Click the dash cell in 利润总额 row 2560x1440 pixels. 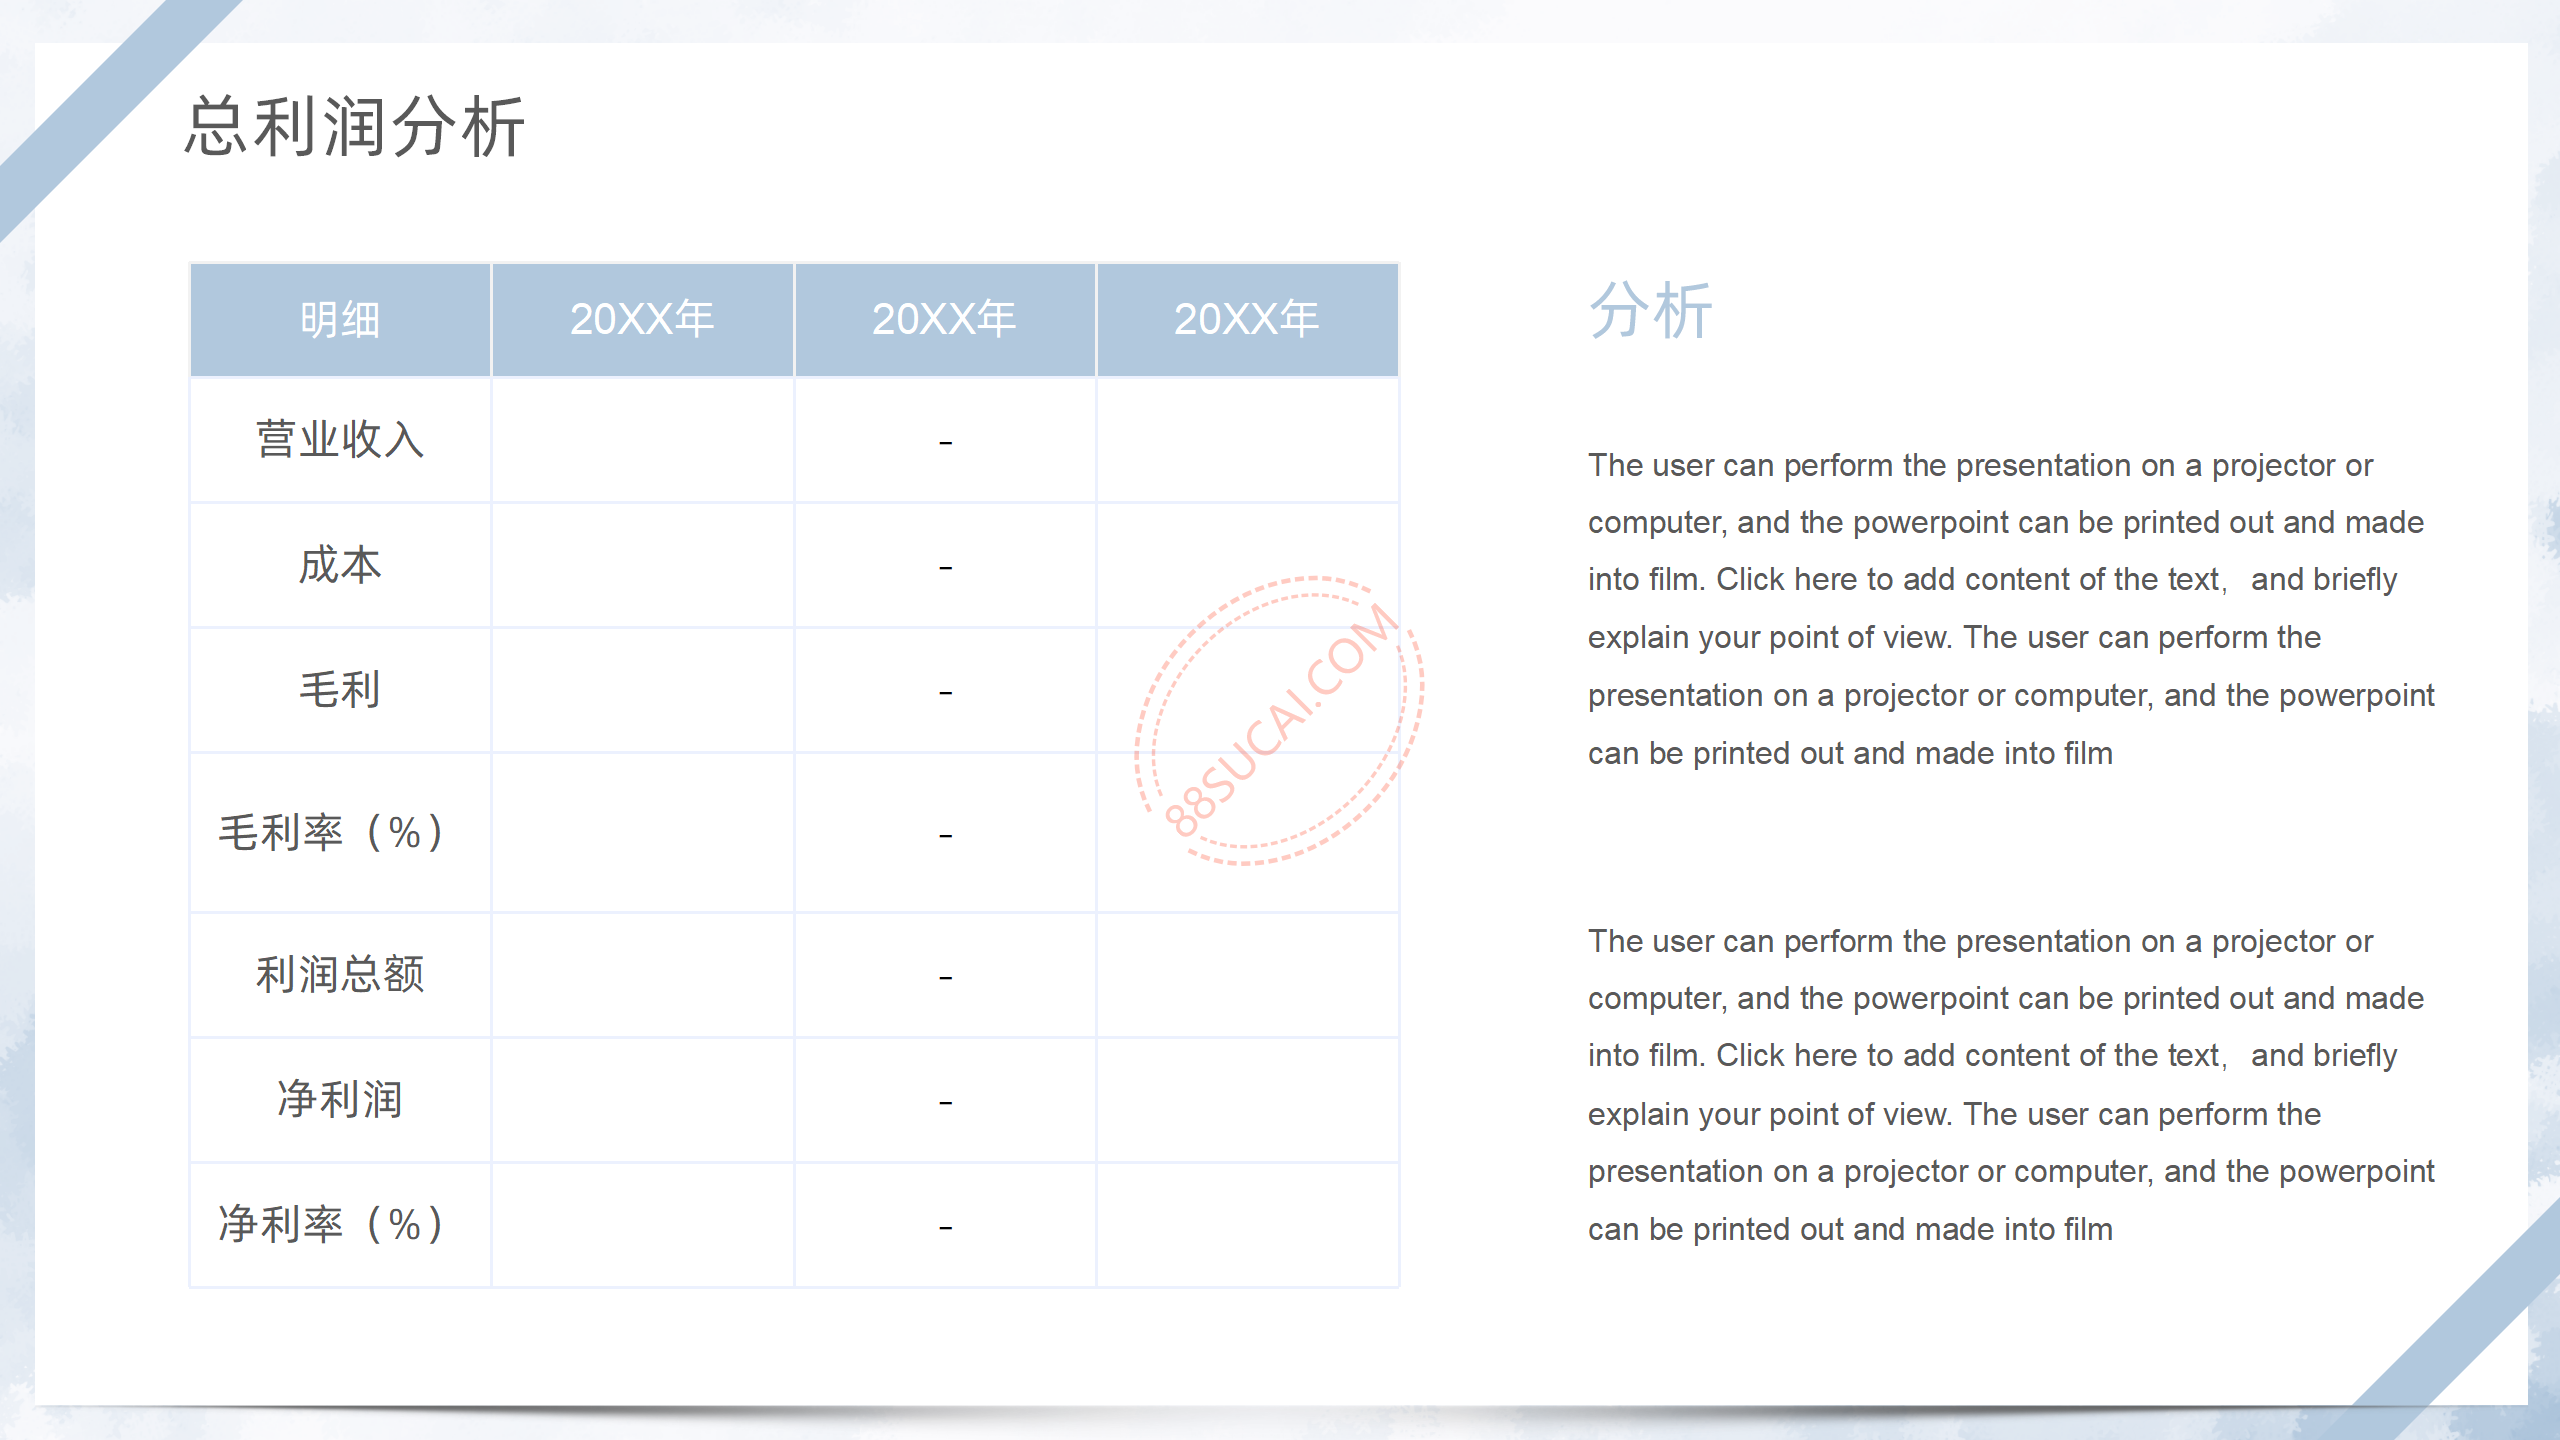(945, 974)
